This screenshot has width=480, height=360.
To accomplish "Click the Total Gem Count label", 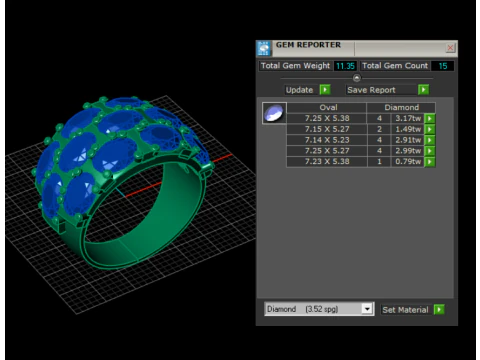I will coord(395,66).
